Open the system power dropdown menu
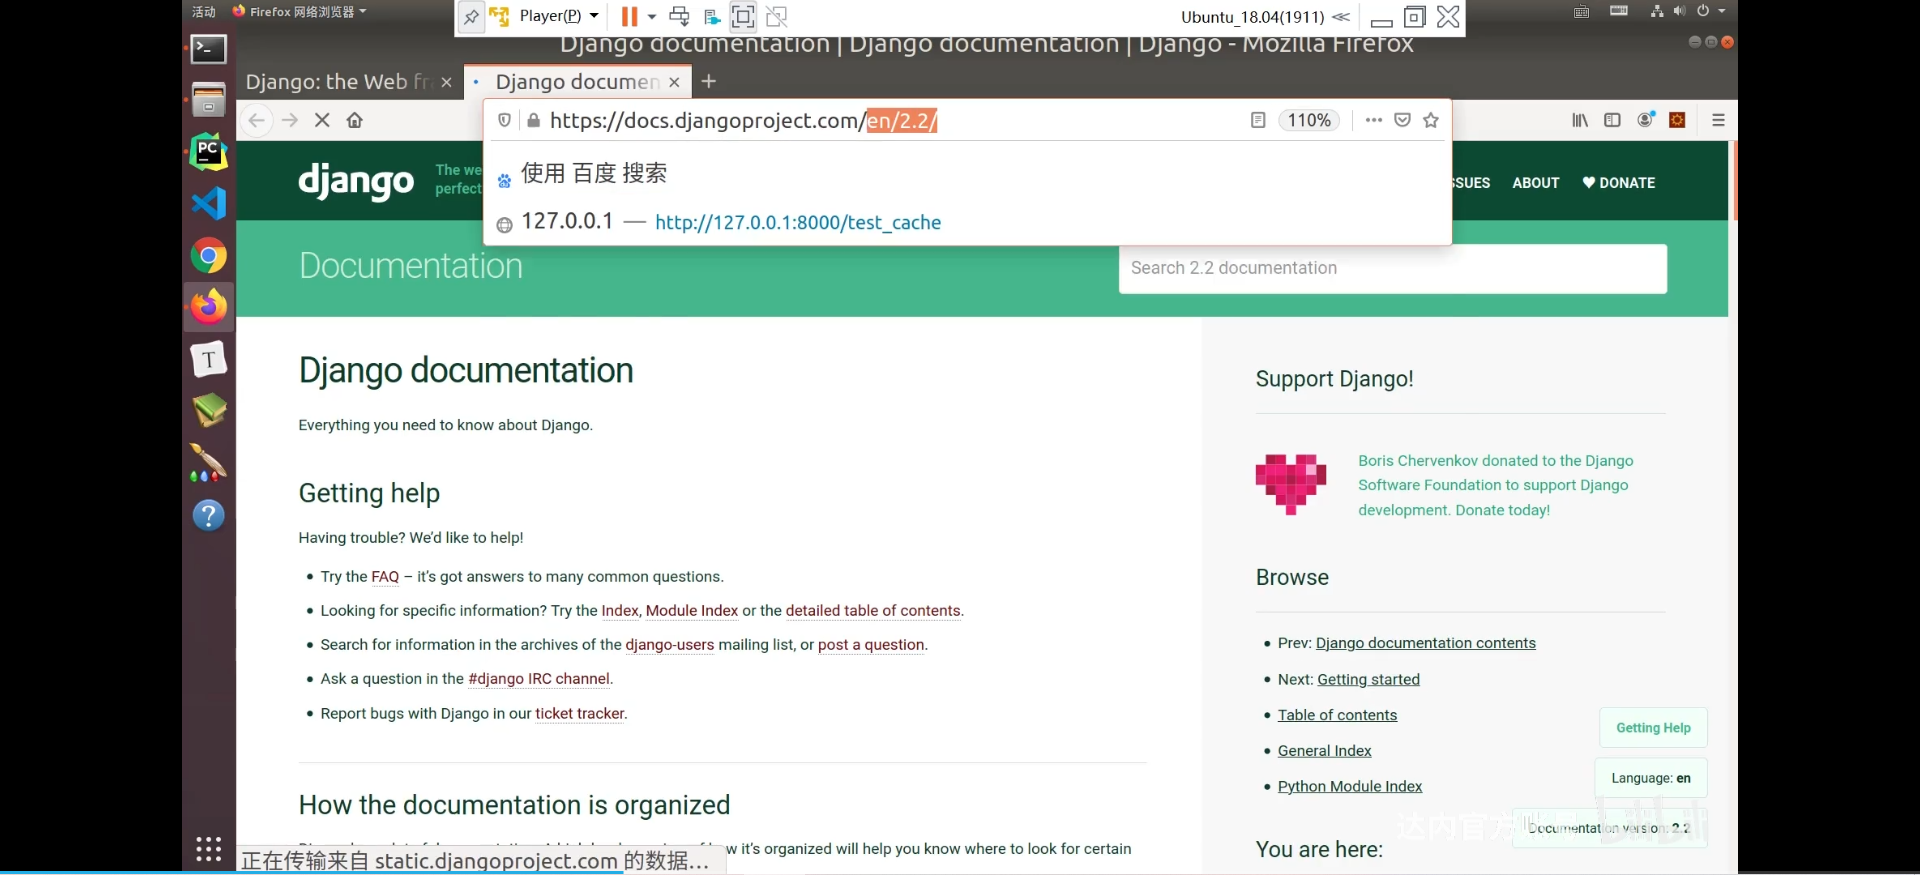Viewport: 1920px width, 875px height. click(1710, 11)
